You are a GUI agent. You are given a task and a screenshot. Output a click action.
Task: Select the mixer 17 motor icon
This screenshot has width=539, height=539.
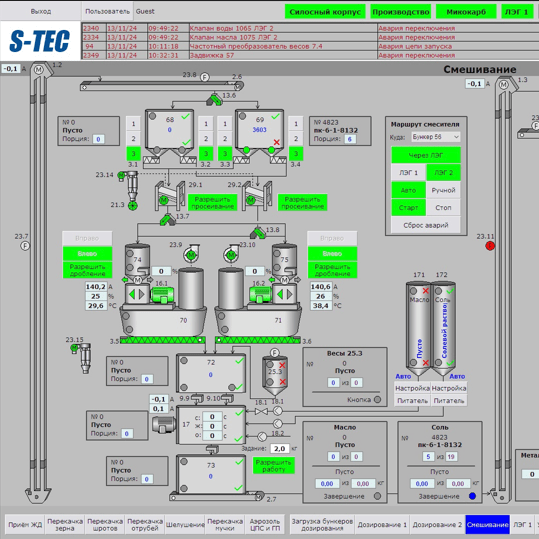tap(164, 424)
